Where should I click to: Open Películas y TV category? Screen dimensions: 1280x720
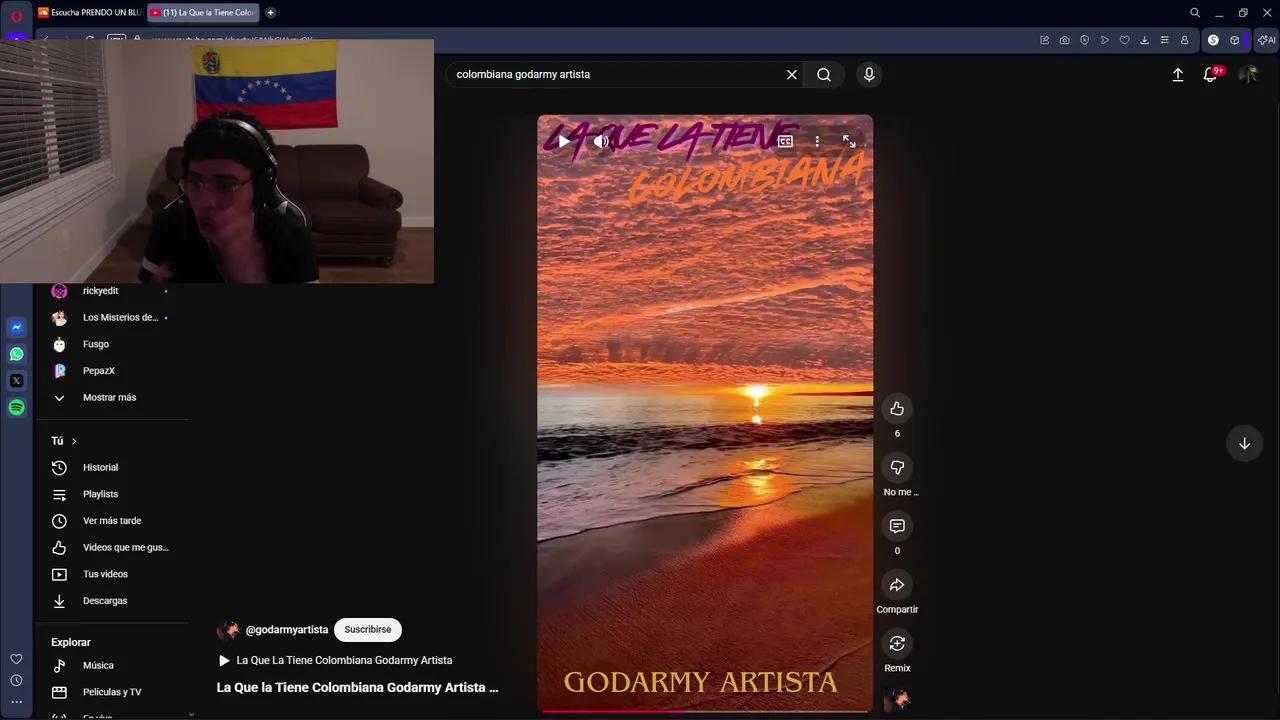click(x=111, y=692)
